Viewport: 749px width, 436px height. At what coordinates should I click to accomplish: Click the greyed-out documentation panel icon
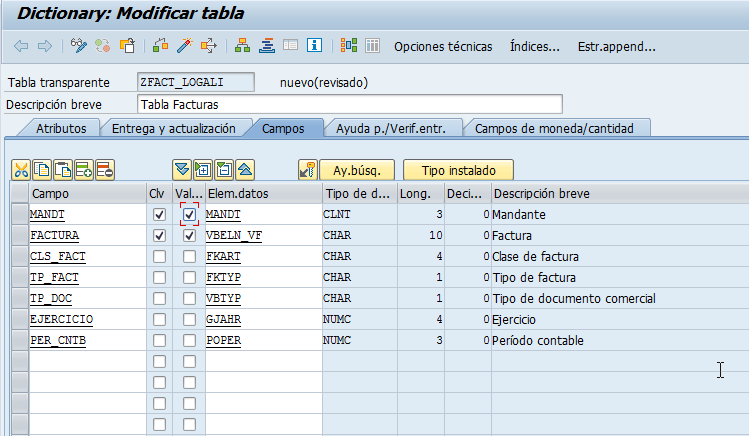click(290, 46)
